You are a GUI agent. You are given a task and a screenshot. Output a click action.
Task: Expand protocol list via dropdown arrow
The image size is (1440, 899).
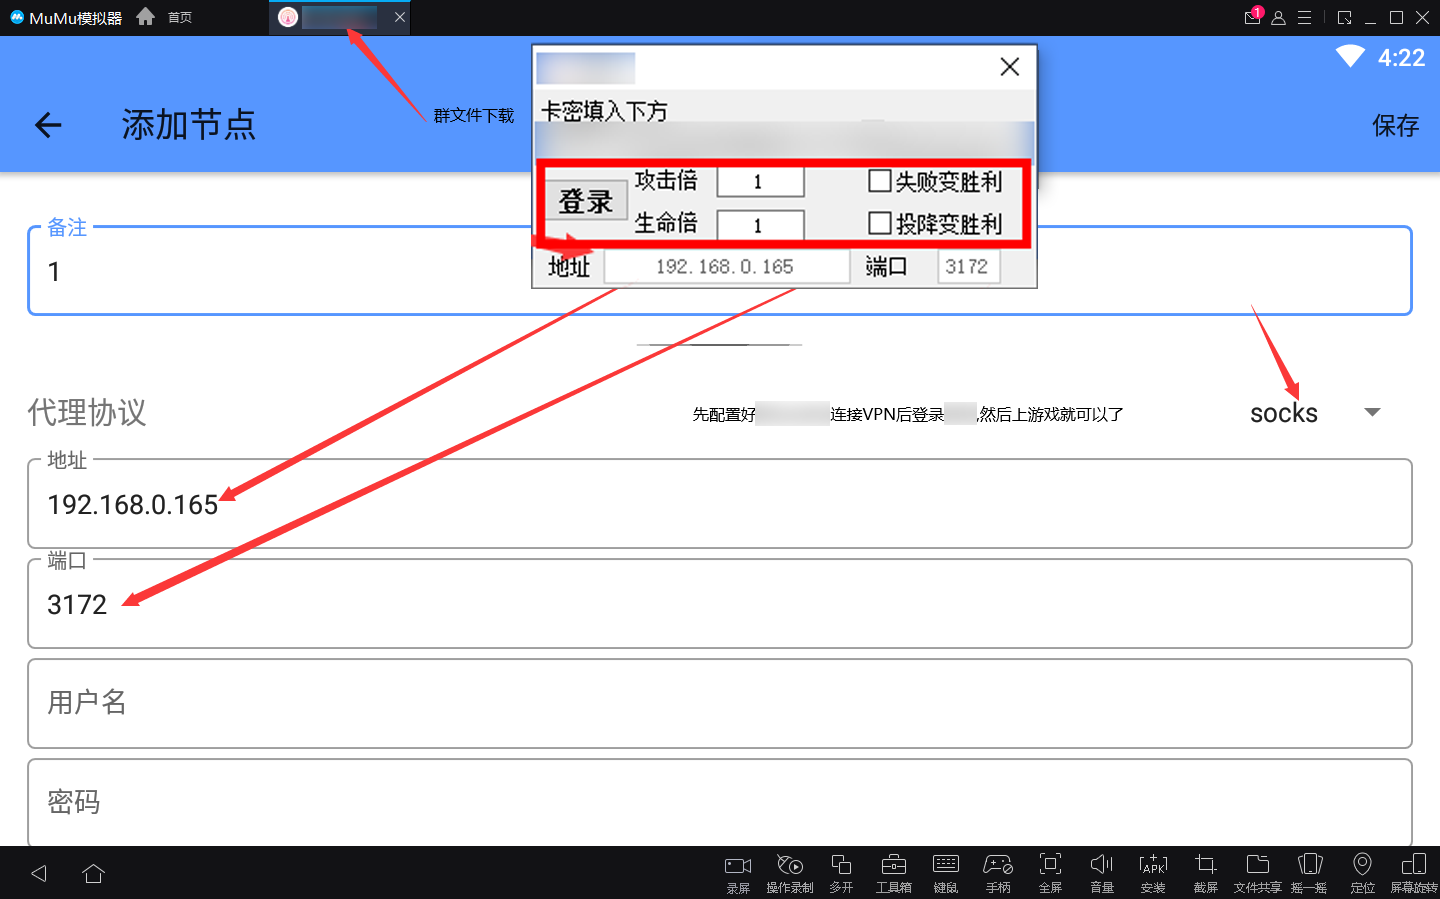[x=1372, y=412]
